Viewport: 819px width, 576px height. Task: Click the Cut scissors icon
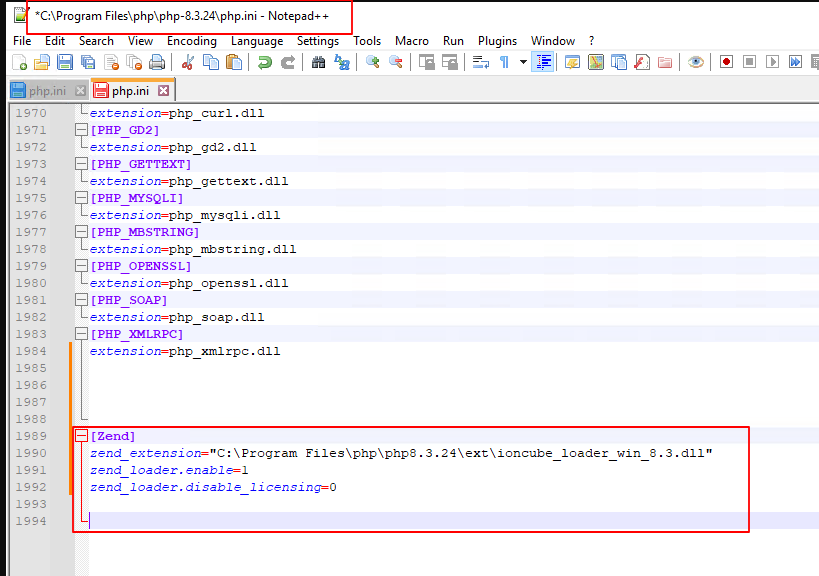pyautogui.click(x=187, y=62)
